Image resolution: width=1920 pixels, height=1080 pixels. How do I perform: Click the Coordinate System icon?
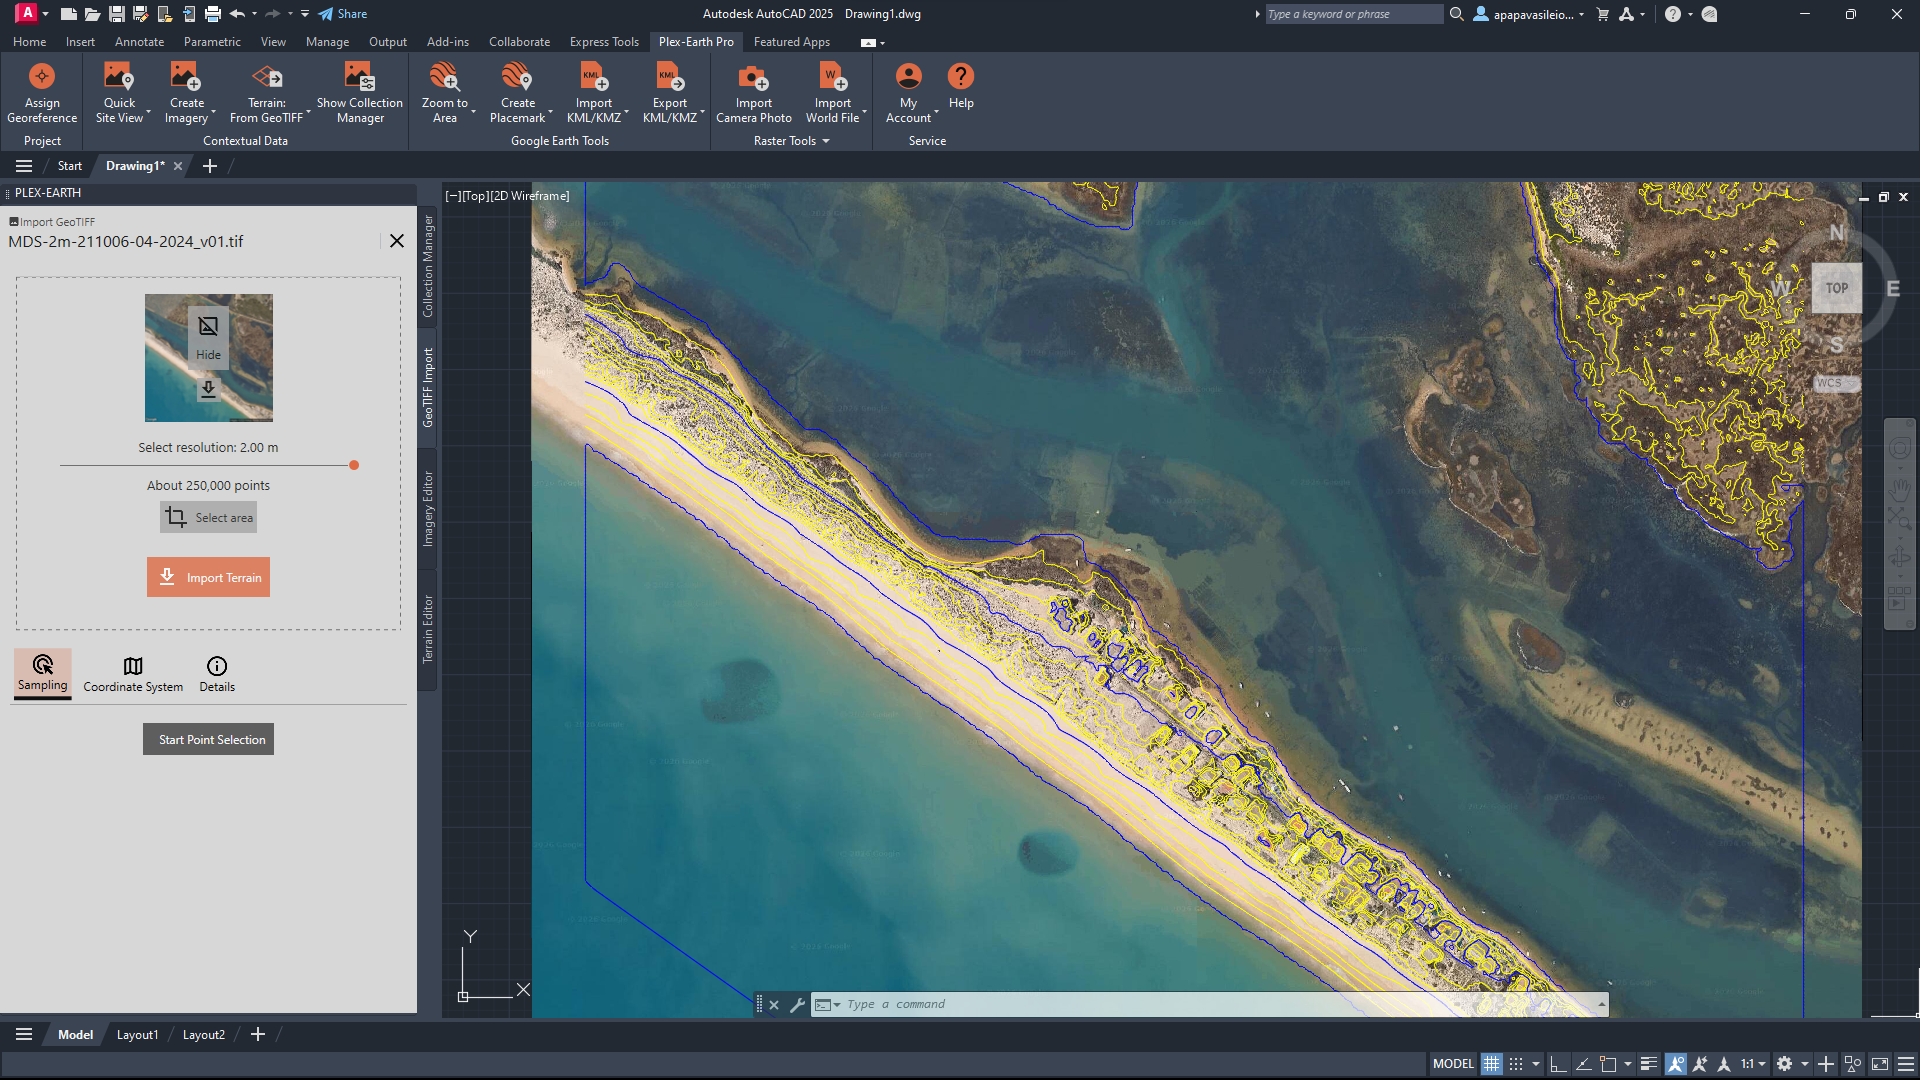(x=133, y=666)
